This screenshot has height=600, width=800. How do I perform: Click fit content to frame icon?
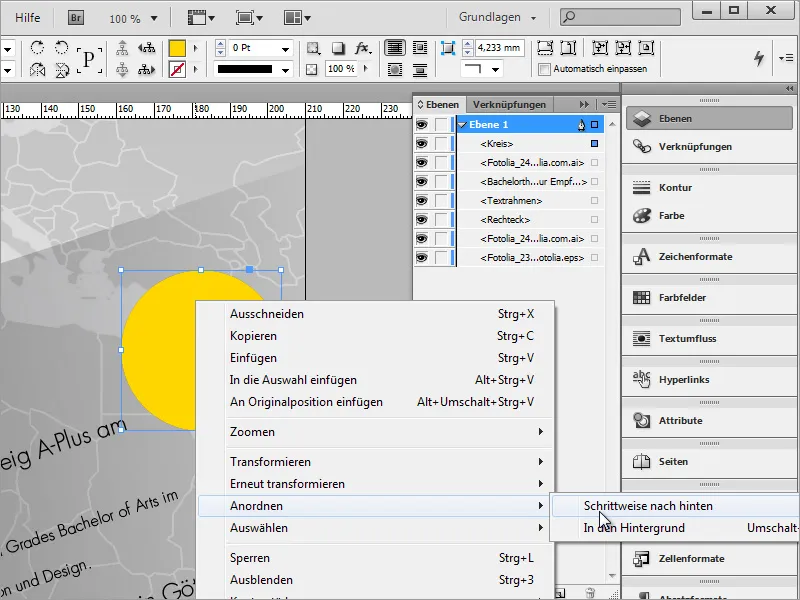tap(599, 48)
